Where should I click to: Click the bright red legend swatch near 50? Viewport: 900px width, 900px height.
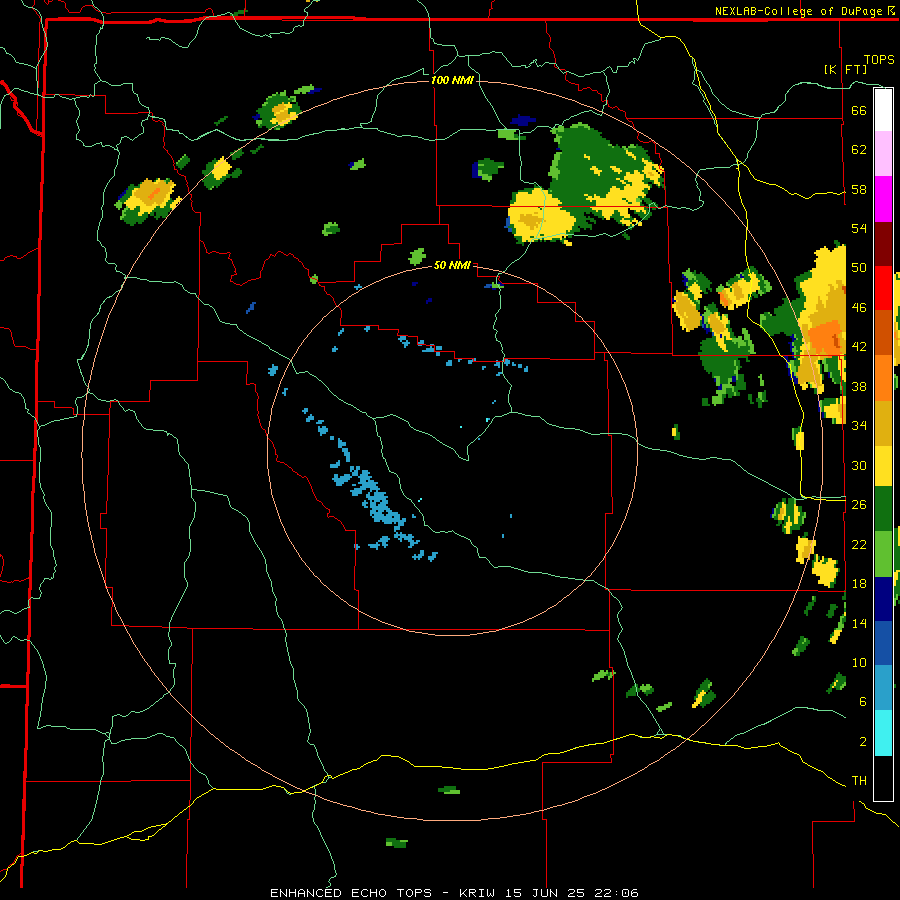click(x=883, y=288)
